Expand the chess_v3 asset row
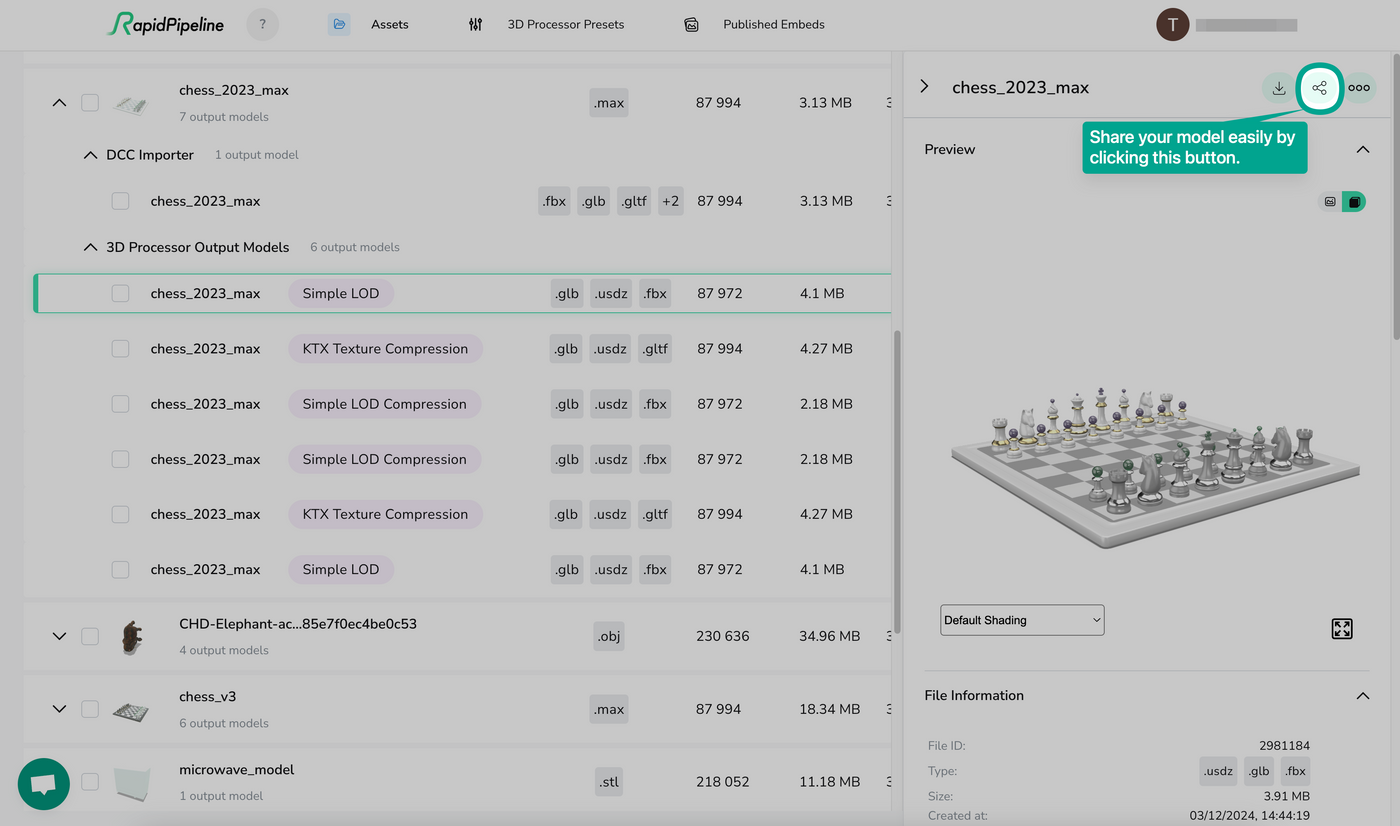The width and height of the screenshot is (1400, 826). click(59, 709)
